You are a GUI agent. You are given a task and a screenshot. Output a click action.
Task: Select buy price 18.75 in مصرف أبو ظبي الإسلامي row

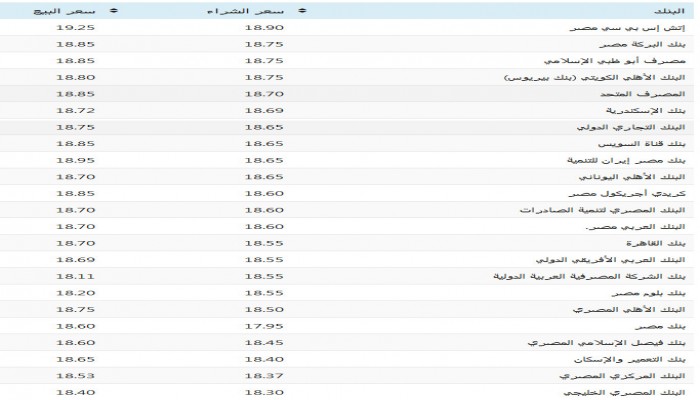tap(264, 61)
